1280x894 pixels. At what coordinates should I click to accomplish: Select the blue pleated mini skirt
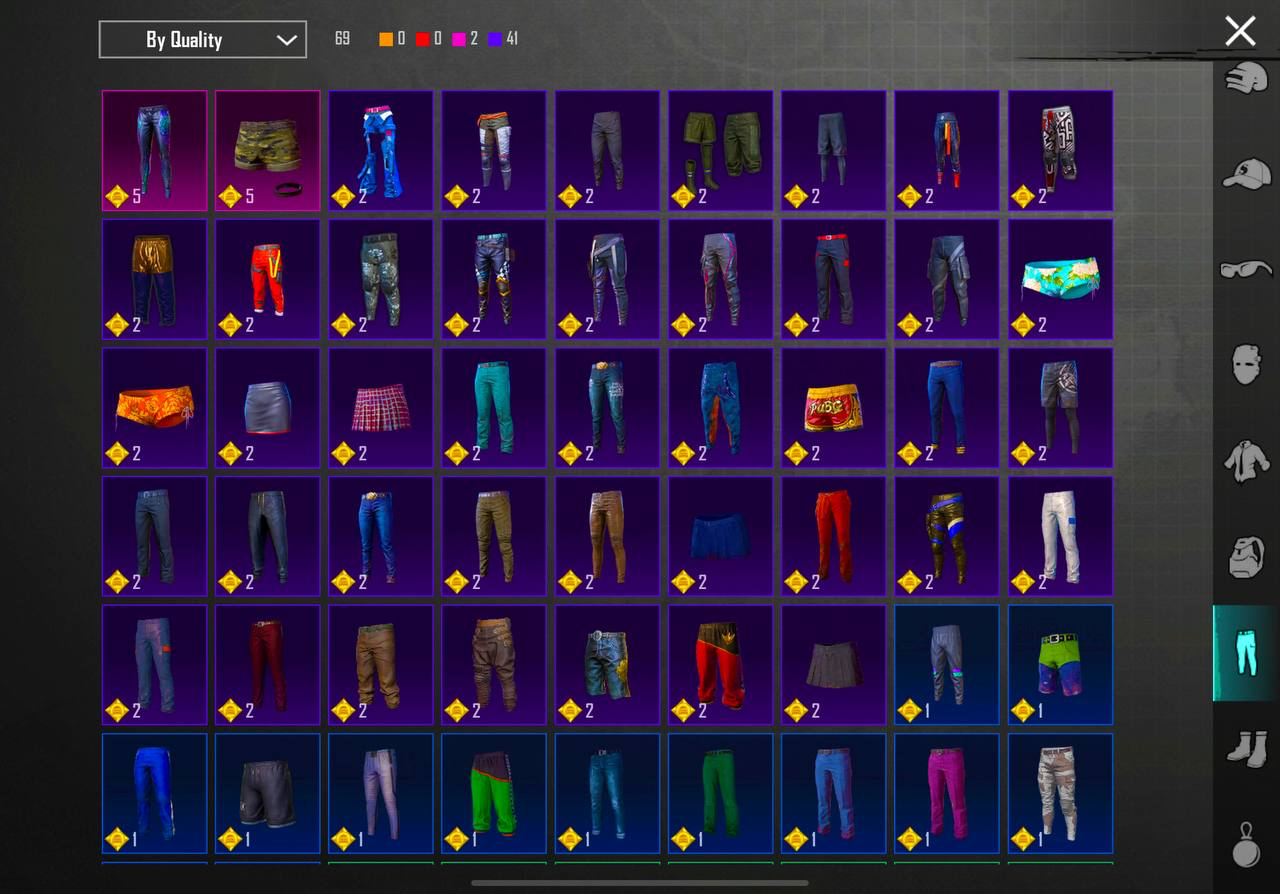click(720, 536)
